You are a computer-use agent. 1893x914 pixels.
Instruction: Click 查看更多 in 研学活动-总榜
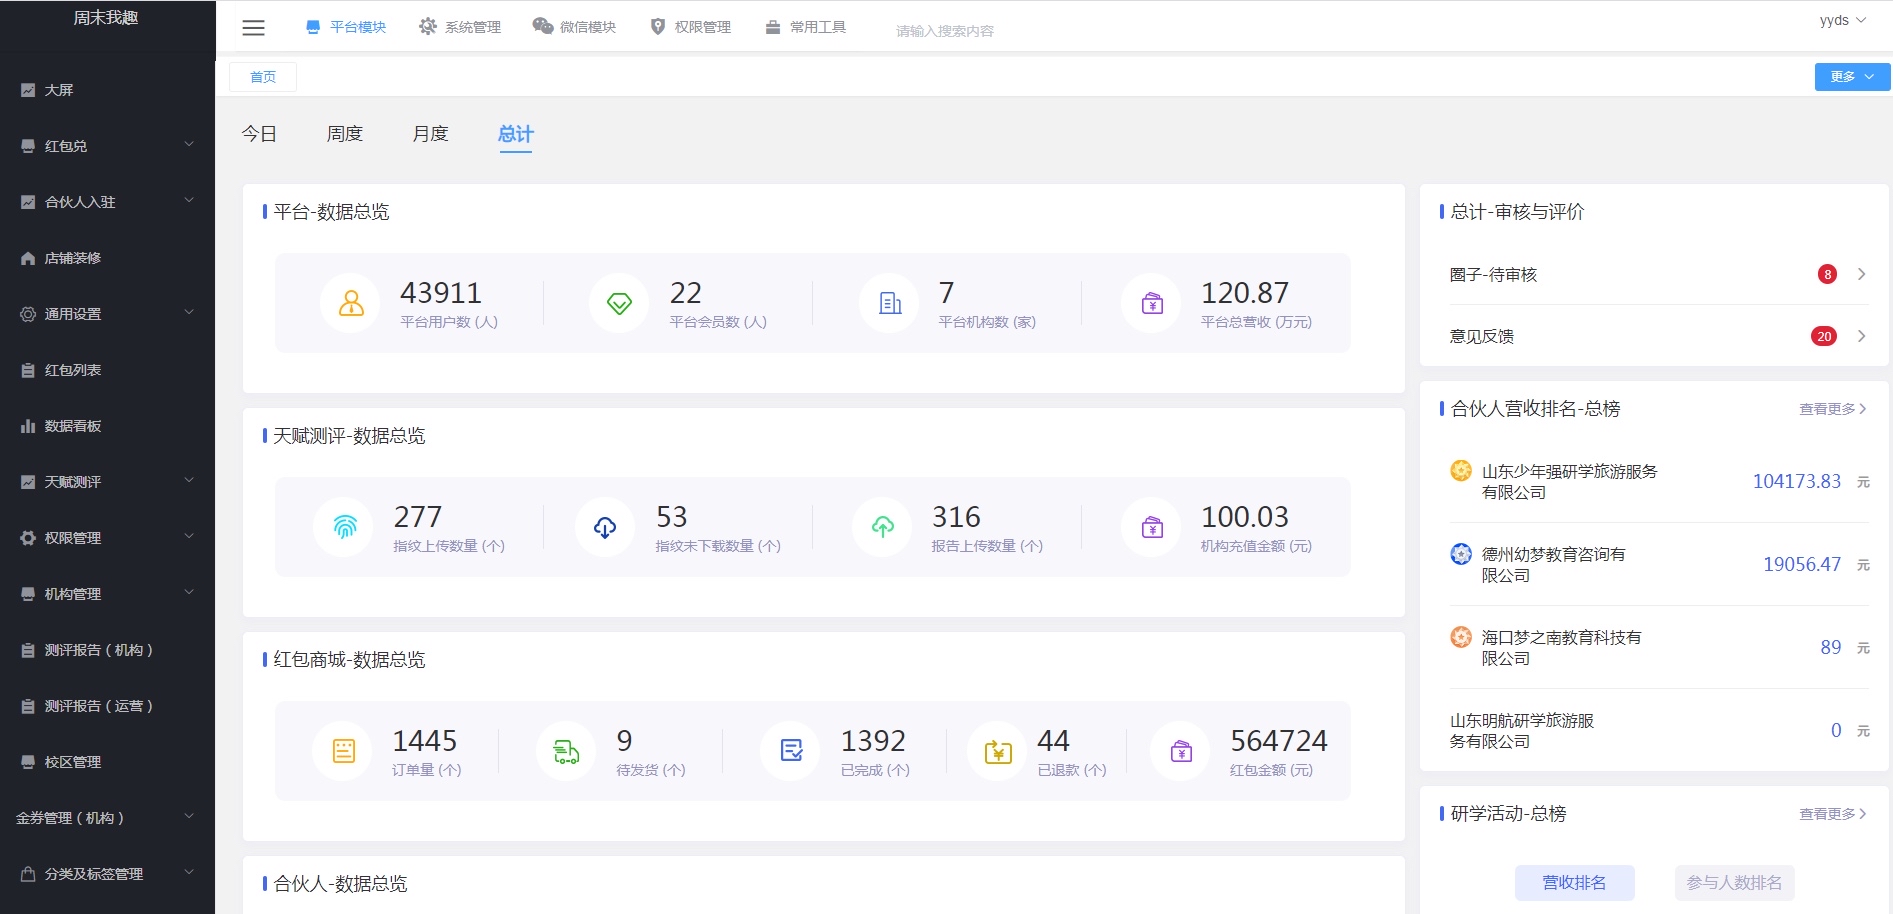click(1832, 814)
